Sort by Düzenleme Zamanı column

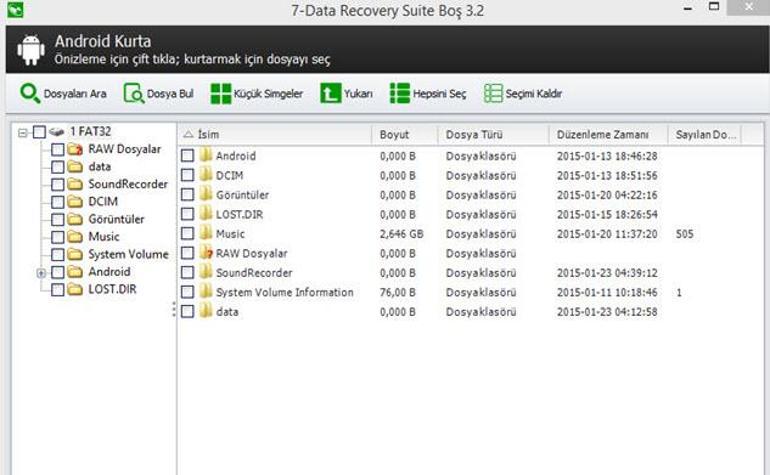(602, 135)
